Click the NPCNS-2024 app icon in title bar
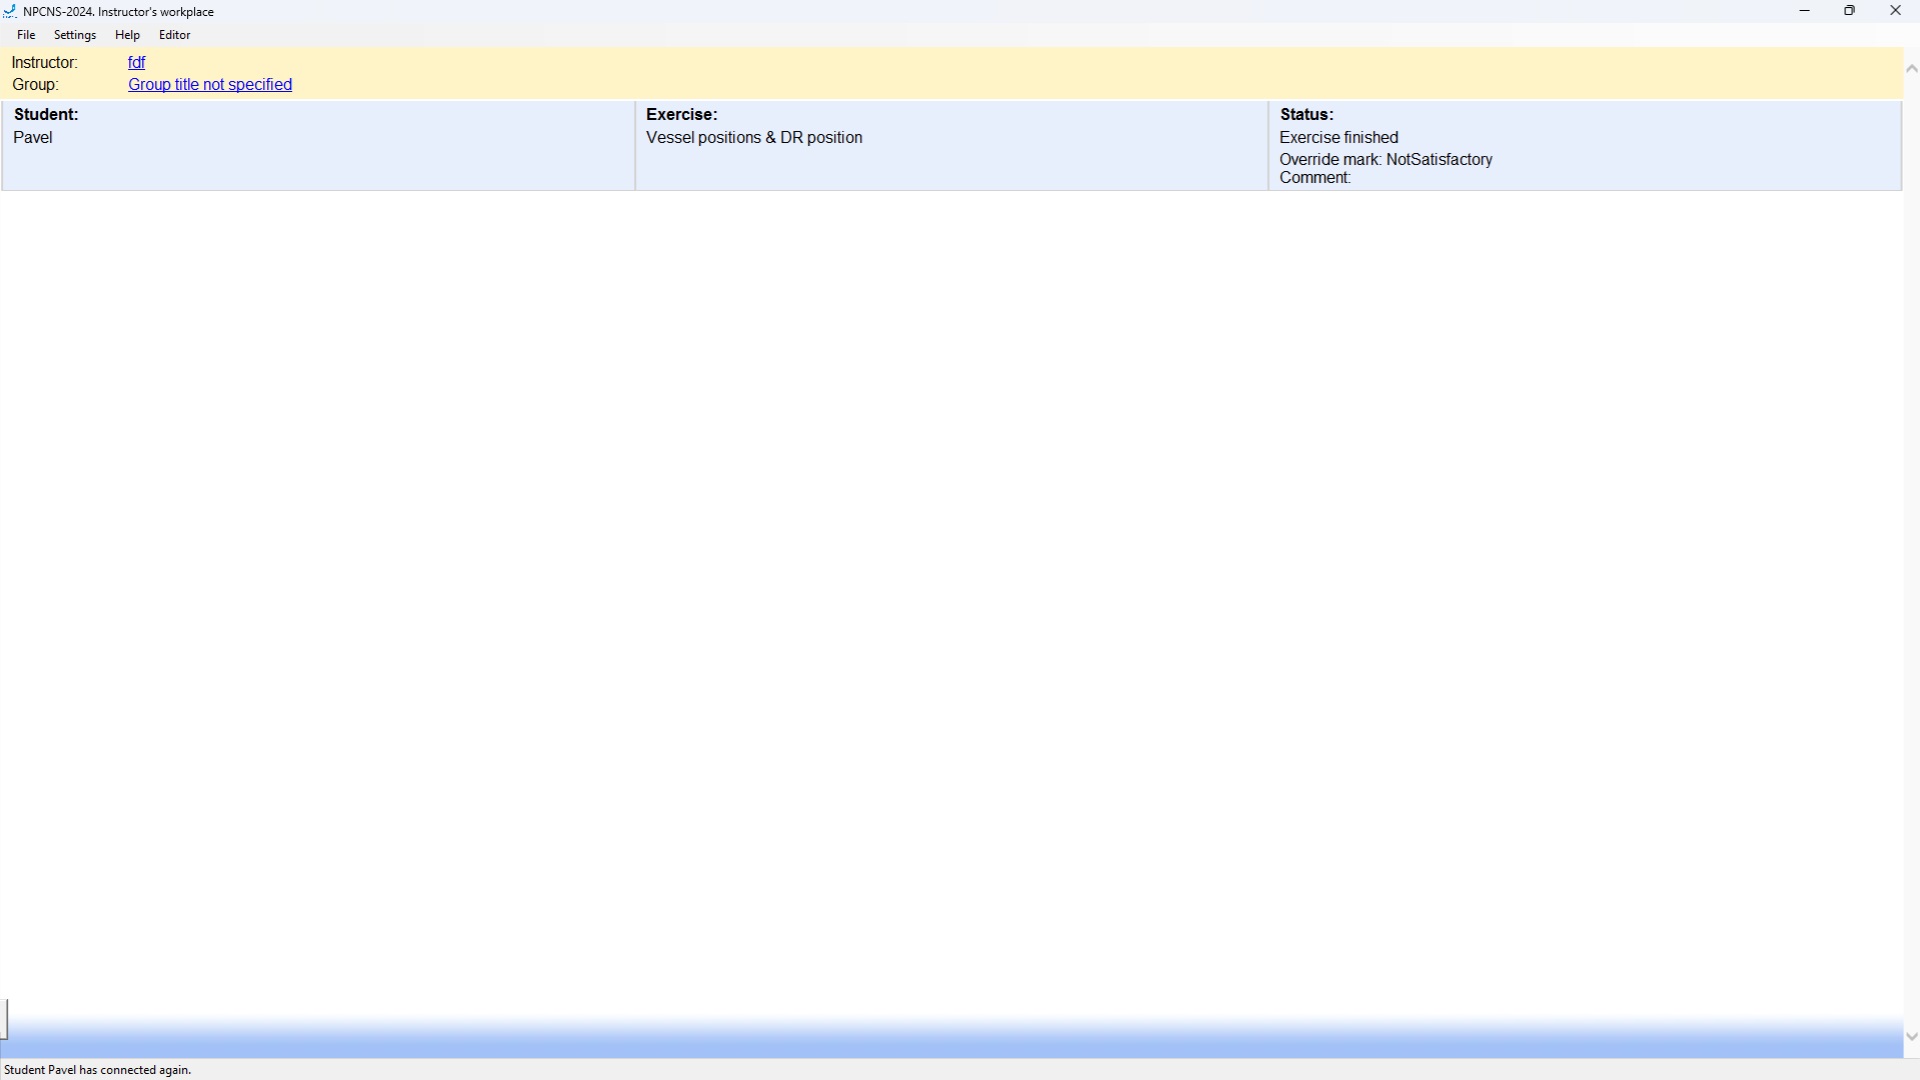This screenshot has width=1920, height=1080. (10, 12)
